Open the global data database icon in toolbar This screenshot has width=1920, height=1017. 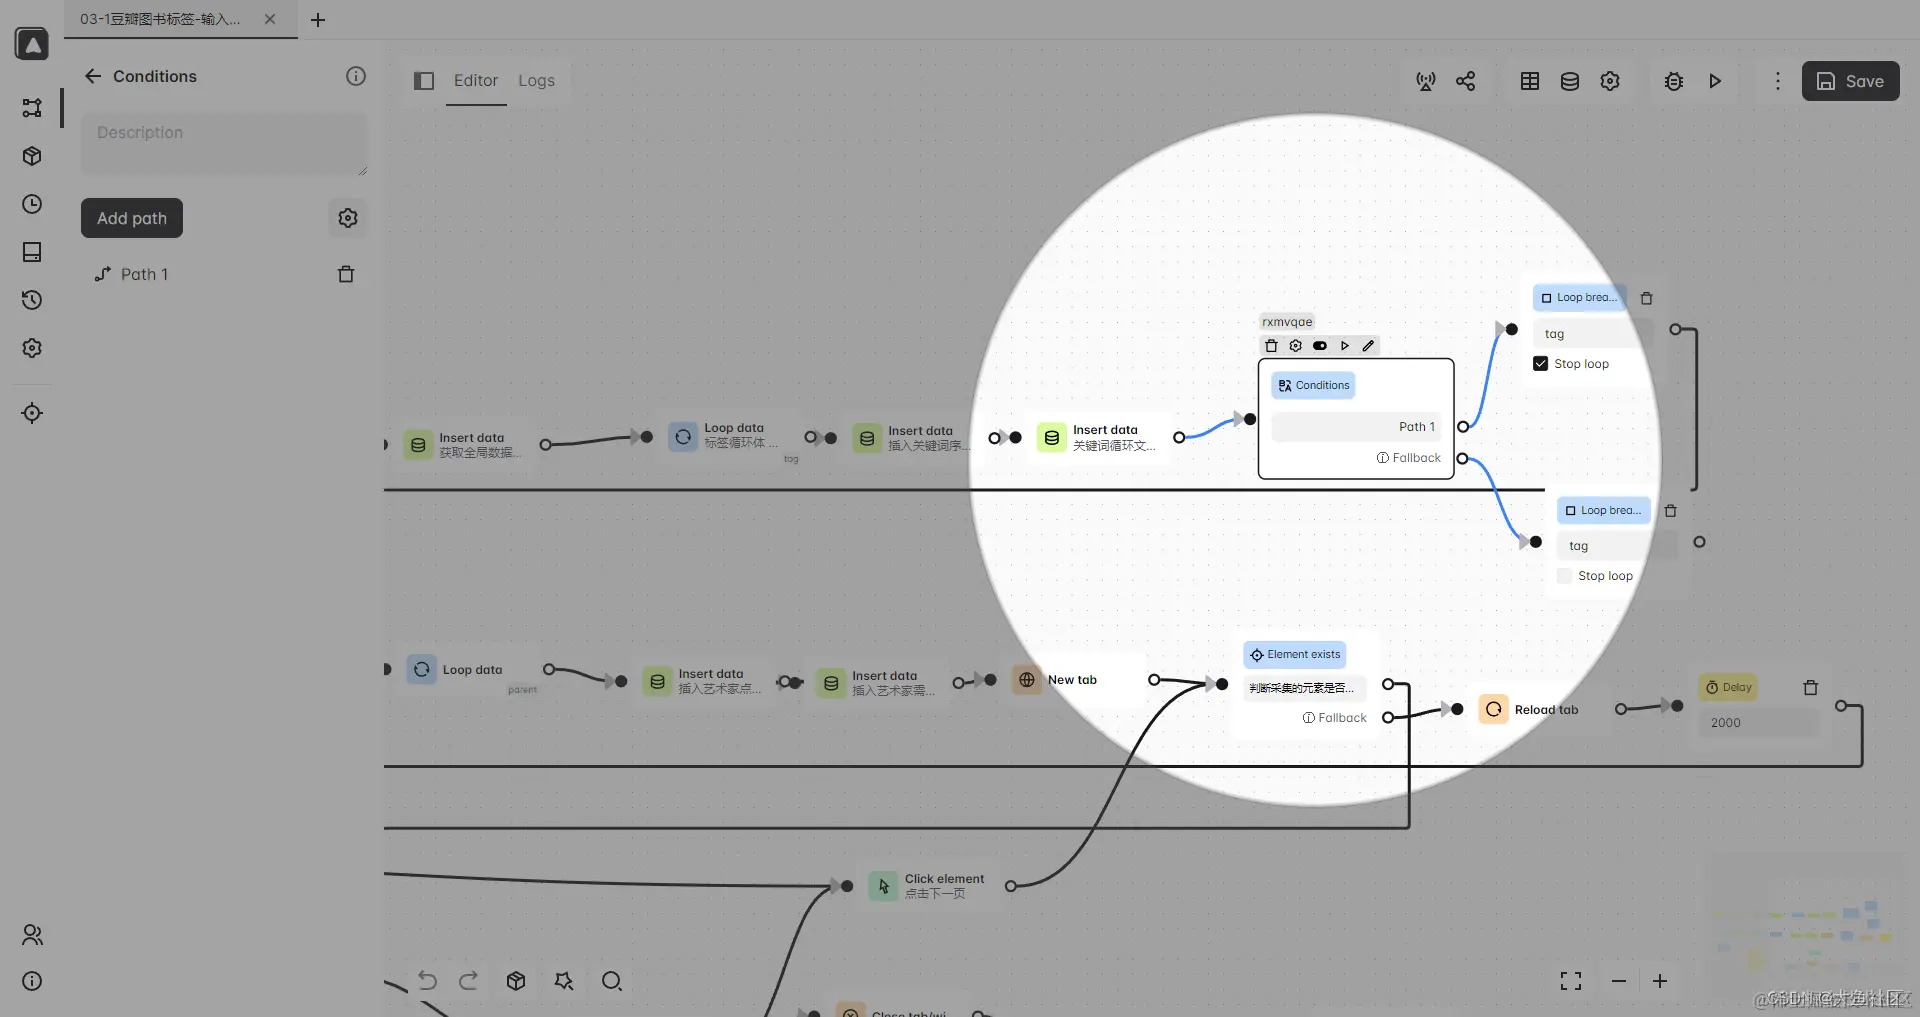click(1570, 81)
